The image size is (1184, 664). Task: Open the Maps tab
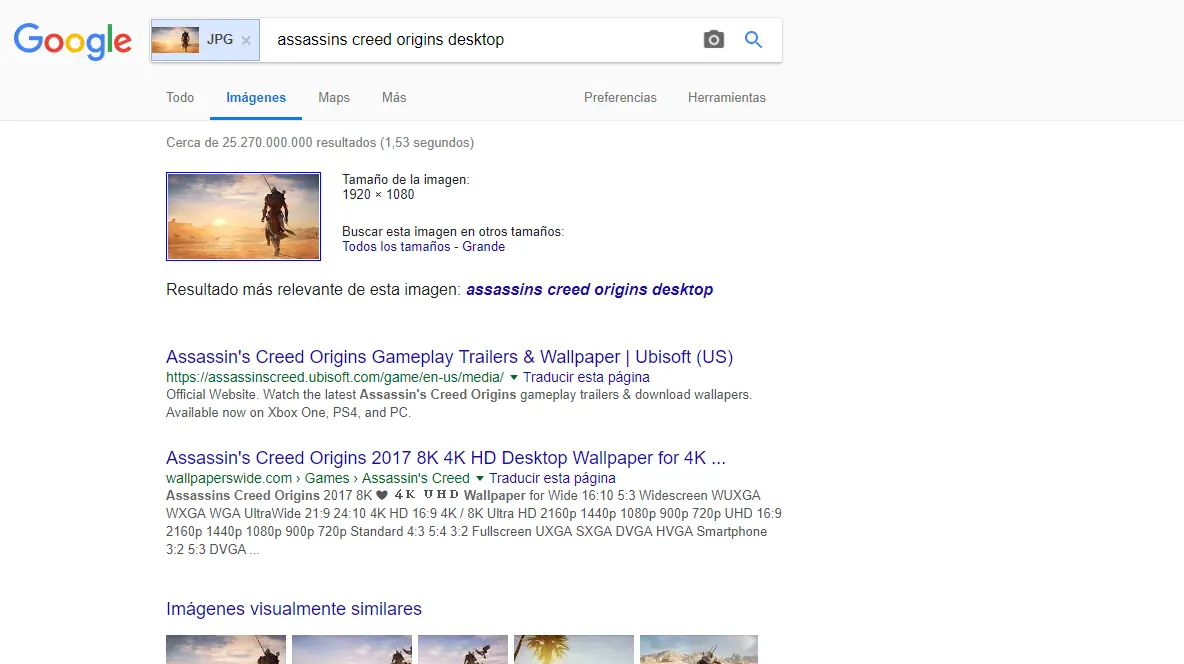334,97
